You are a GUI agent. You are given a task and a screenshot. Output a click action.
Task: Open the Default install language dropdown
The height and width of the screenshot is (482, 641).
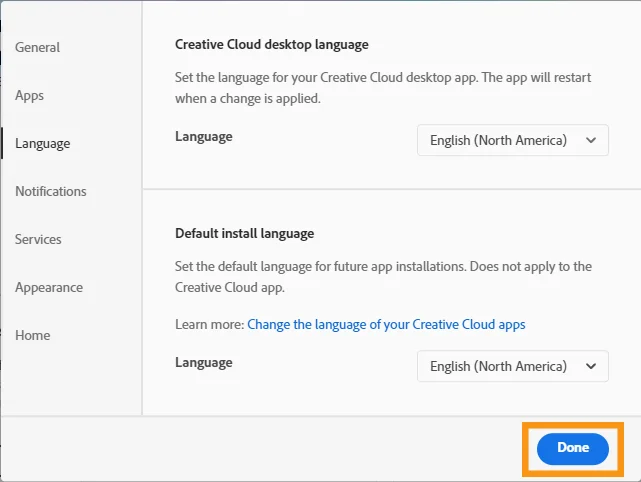(x=511, y=366)
